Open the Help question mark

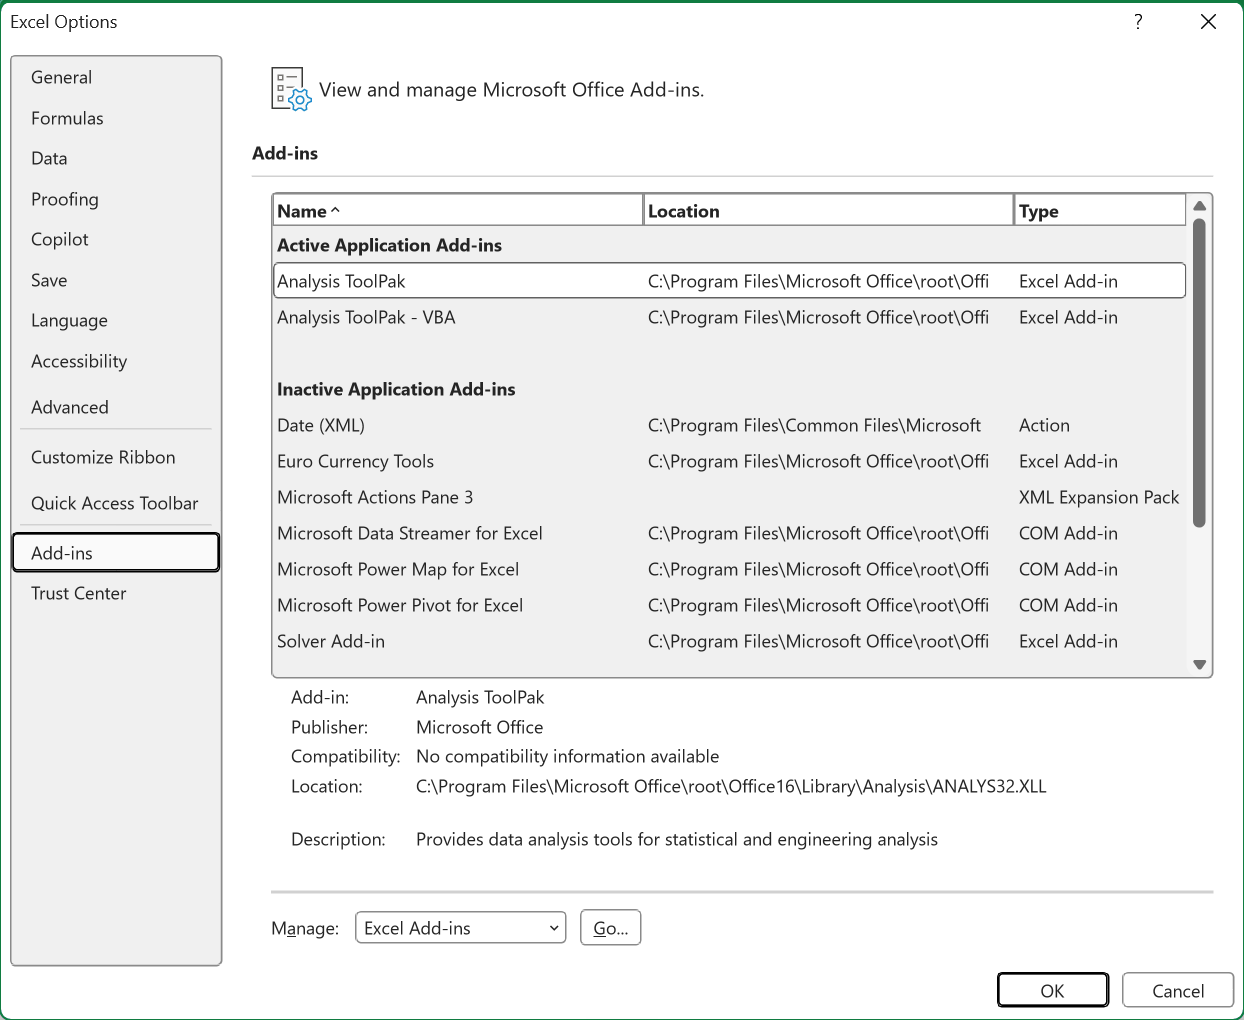click(1138, 22)
